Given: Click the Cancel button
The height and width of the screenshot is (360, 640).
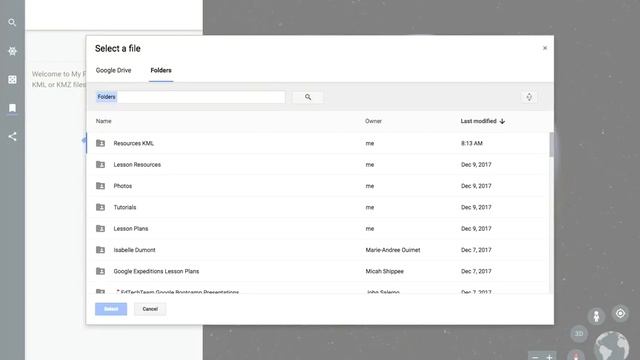Looking at the screenshot, I should 150,309.
